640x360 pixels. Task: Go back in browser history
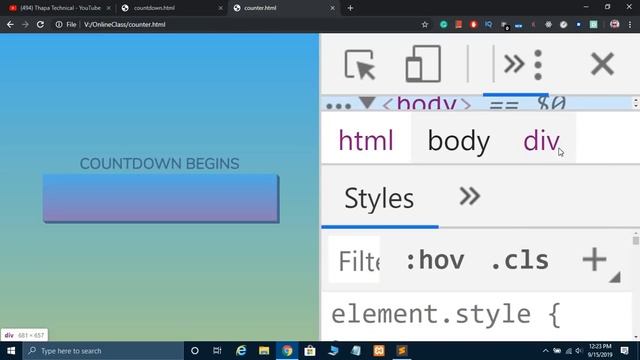pos(10,24)
